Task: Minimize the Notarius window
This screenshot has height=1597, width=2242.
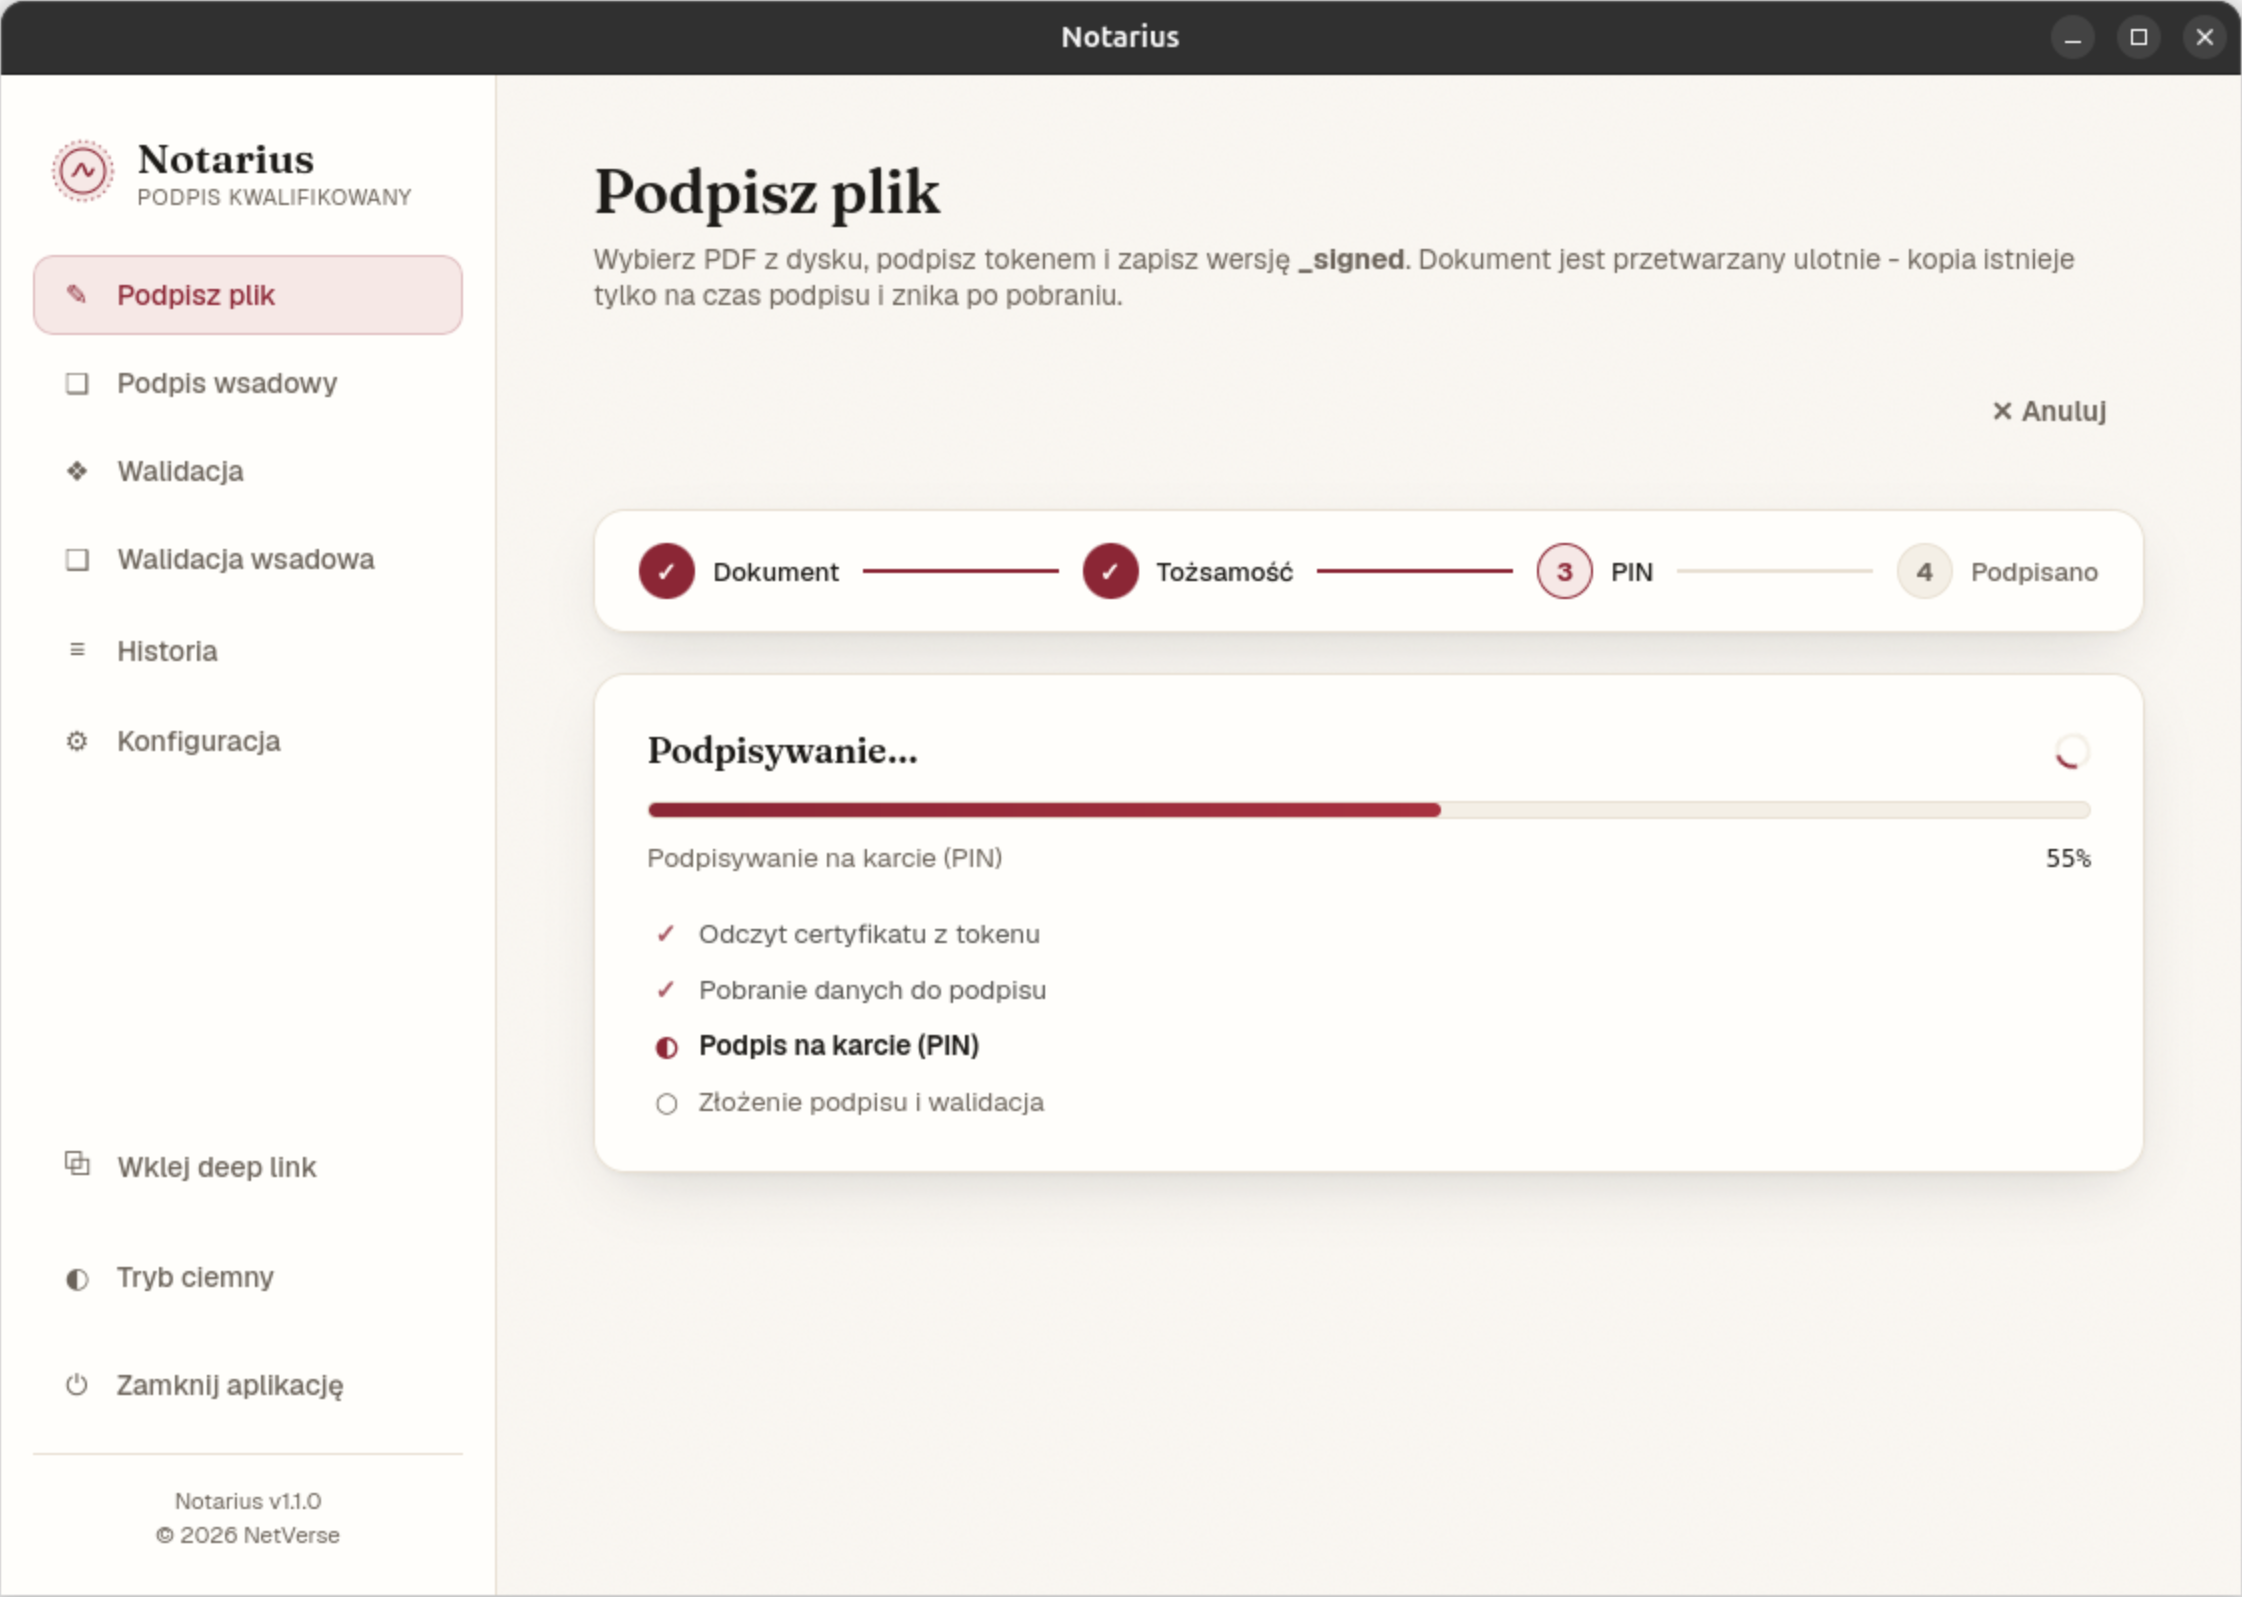Action: (x=2073, y=38)
